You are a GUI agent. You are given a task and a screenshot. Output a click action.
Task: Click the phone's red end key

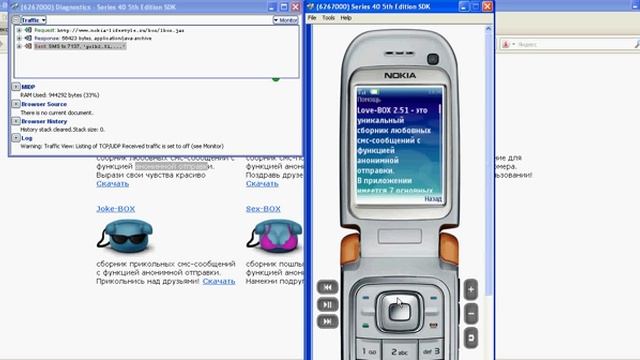point(433,325)
